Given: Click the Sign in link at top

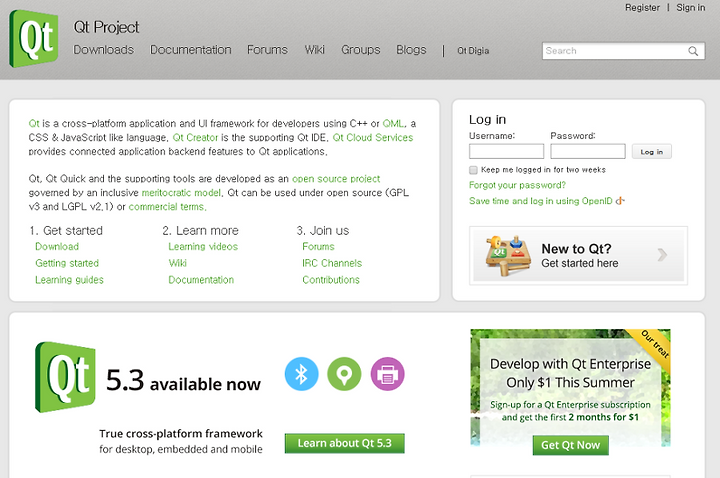Looking at the screenshot, I should [x=691, y=8].
